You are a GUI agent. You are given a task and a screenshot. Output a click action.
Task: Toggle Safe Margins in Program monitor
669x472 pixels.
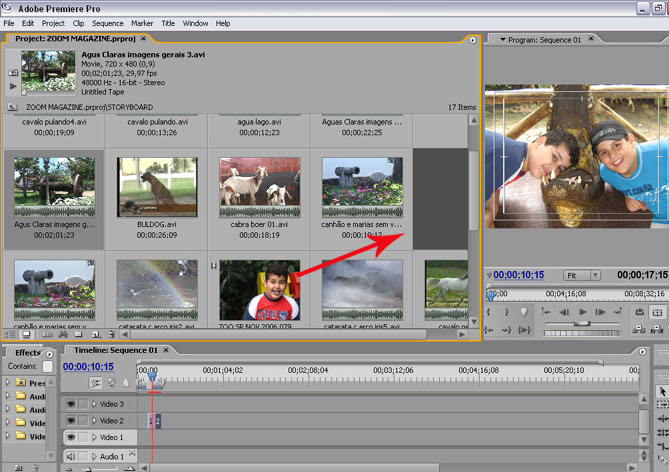pyautogui.click(x=657, y=312)
